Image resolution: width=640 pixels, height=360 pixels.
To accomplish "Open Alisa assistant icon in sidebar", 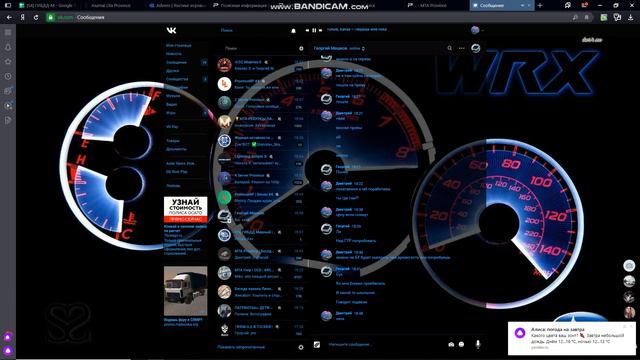I will tap(8, 351).
